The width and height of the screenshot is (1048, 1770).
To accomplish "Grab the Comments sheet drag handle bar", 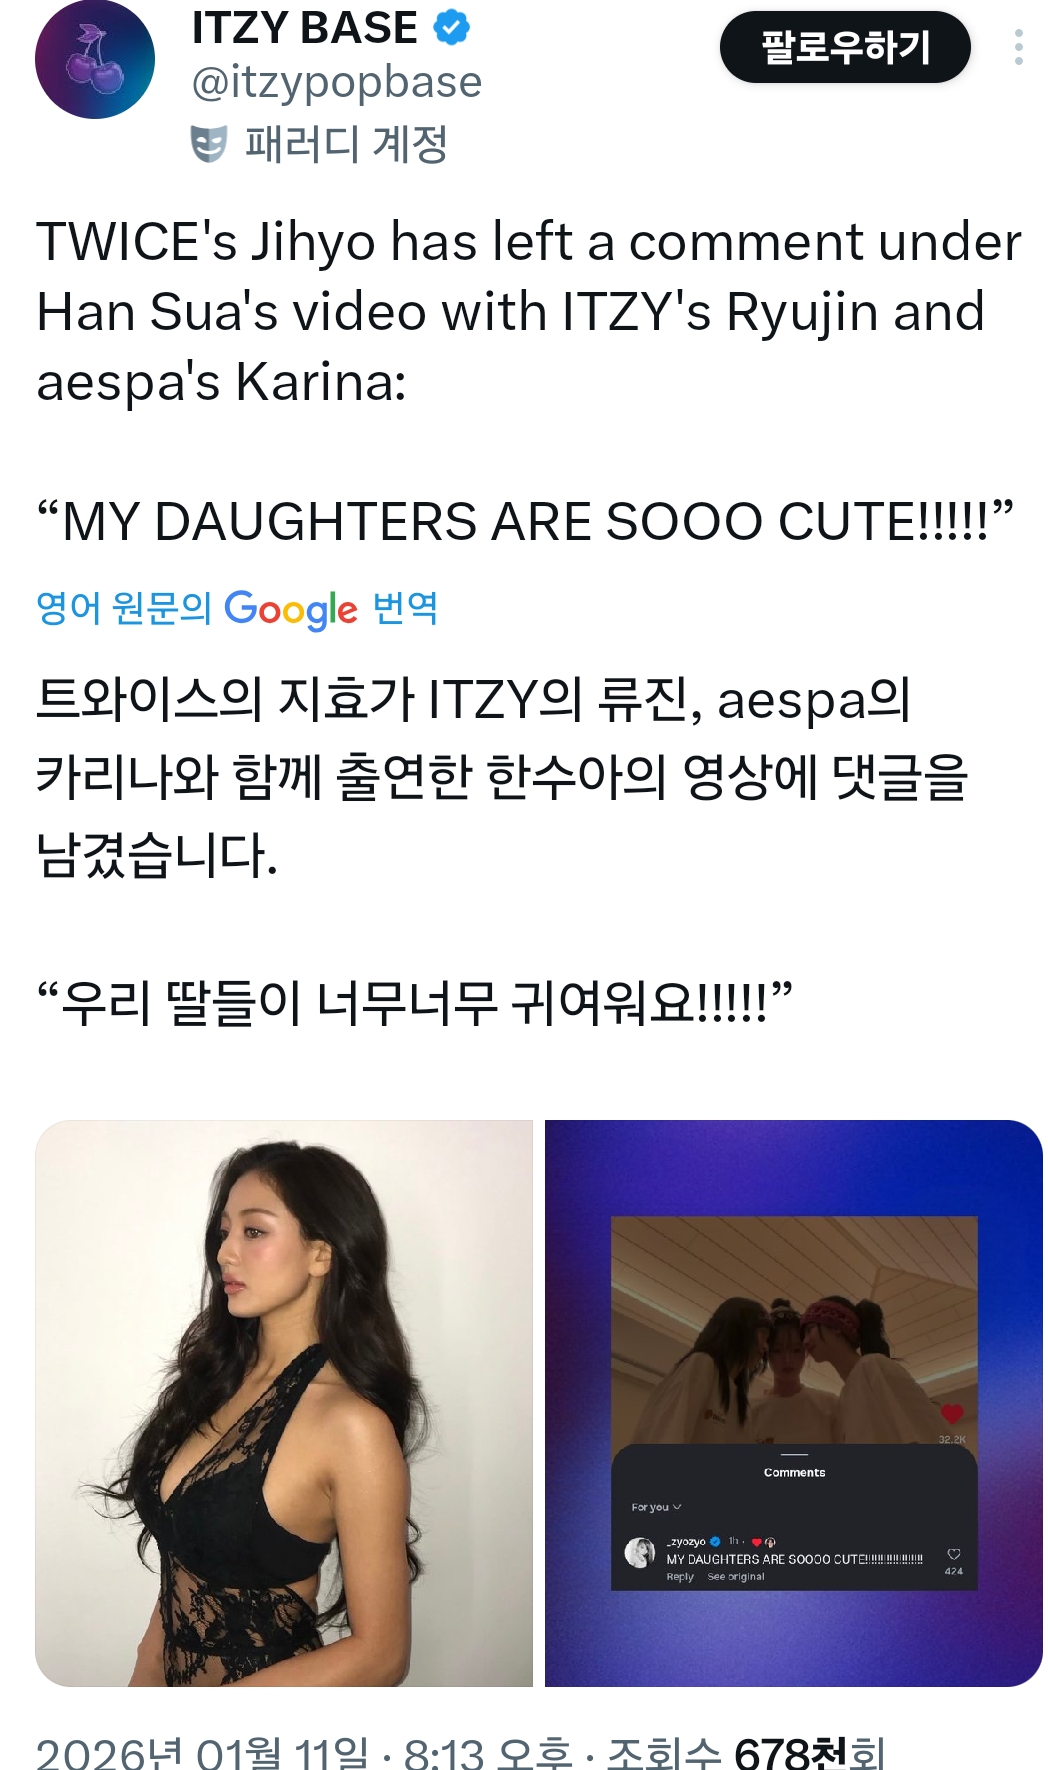I will tap(794, 1455).
